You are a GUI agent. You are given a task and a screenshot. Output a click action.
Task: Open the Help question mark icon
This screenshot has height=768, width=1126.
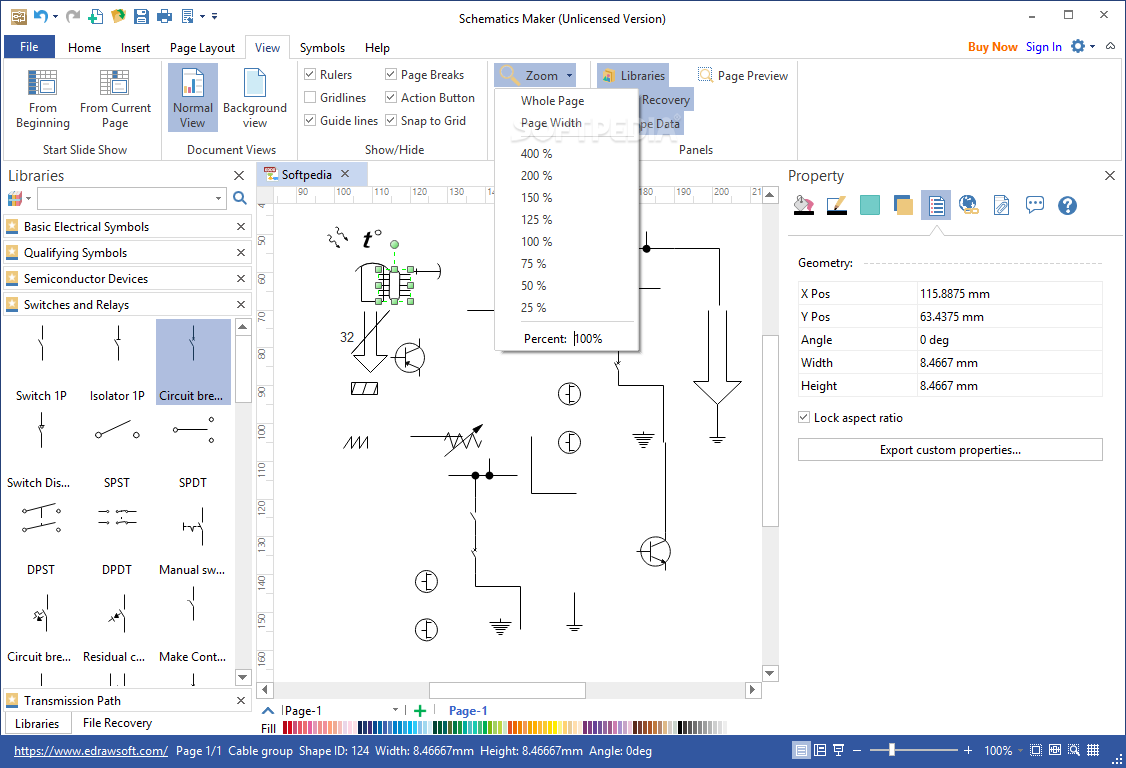pyautogui.click(x=1067, y=205)
